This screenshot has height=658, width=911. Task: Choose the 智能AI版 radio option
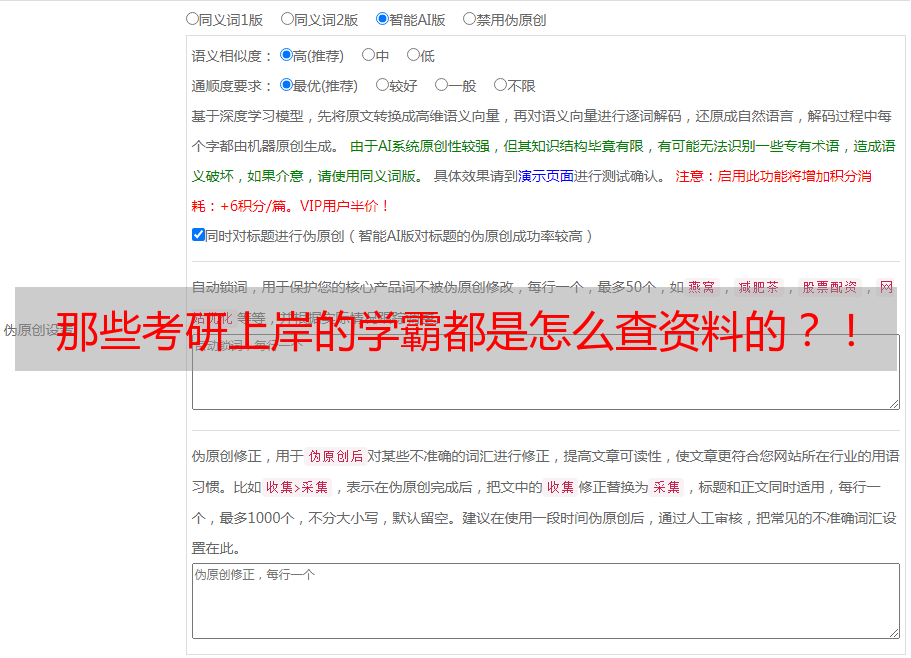click(x=382, y=19)
